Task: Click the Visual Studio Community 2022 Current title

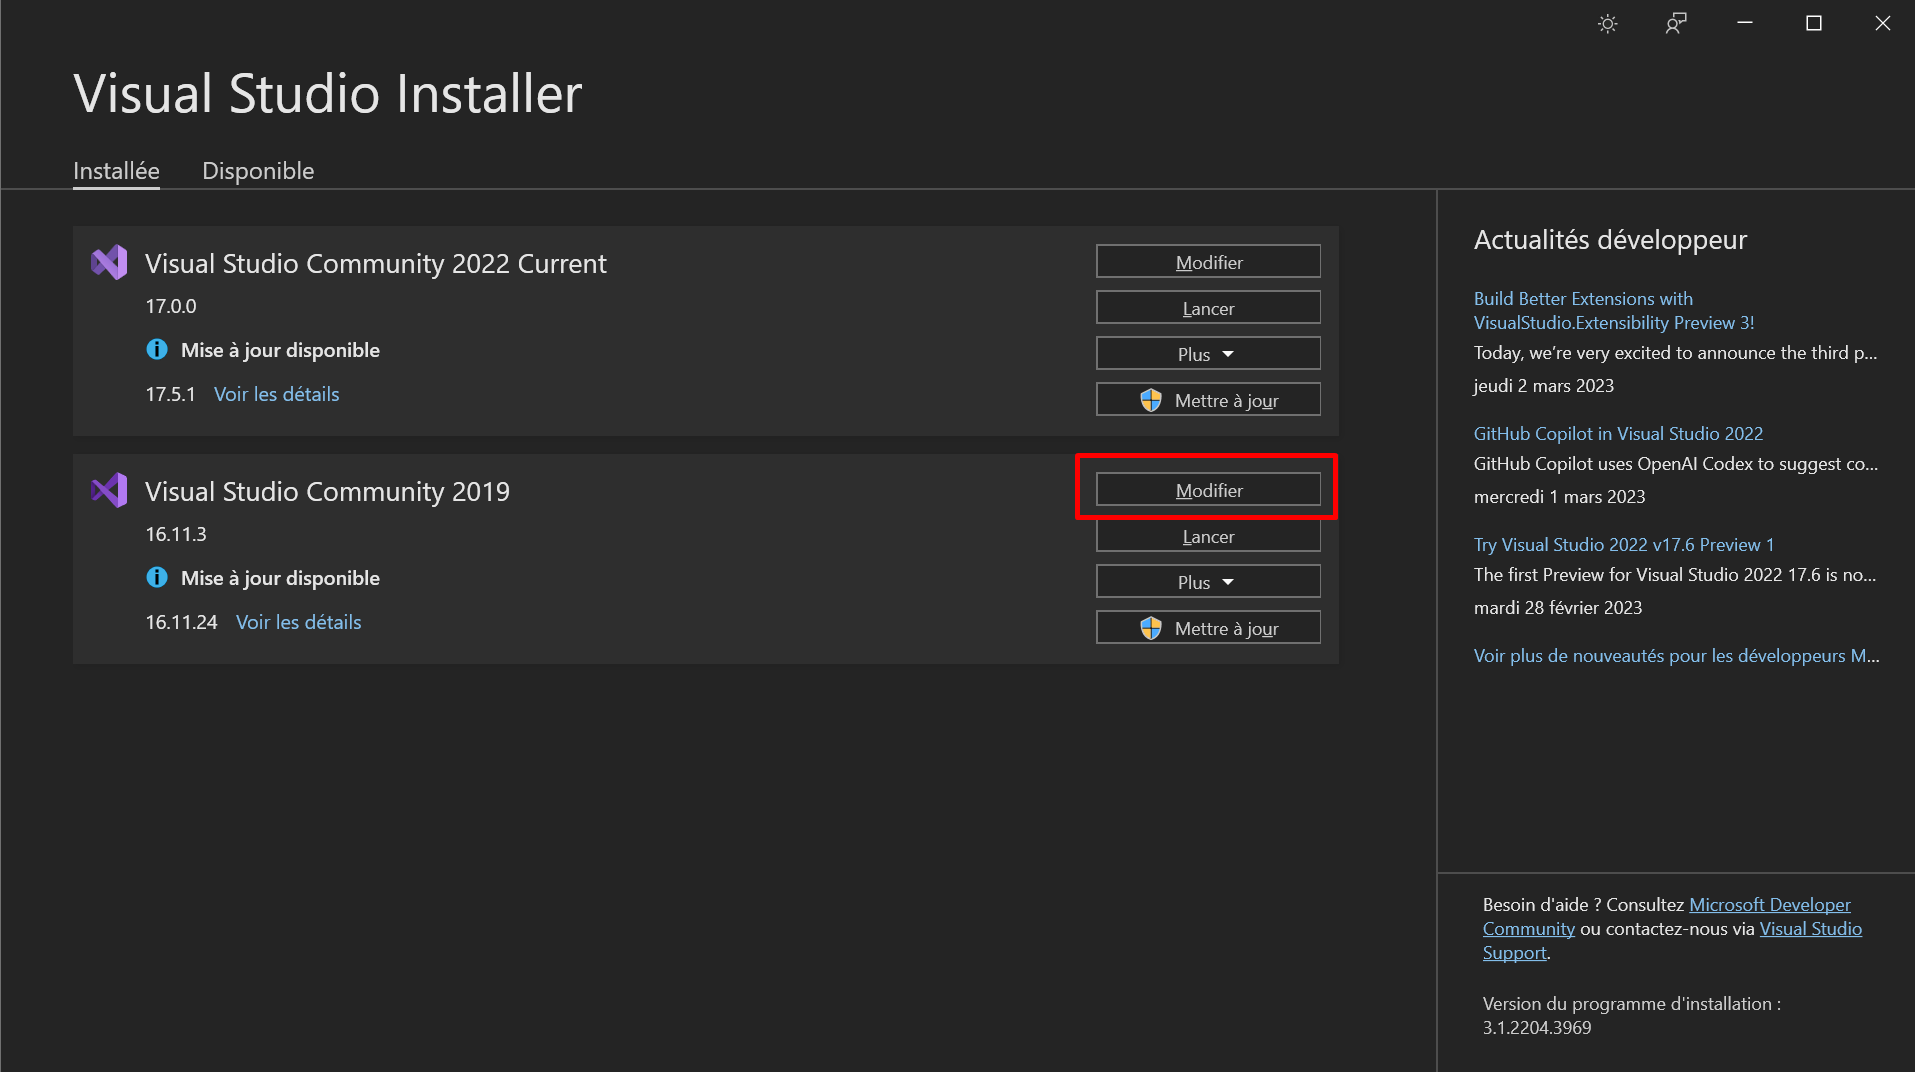Action: [376, 264]
